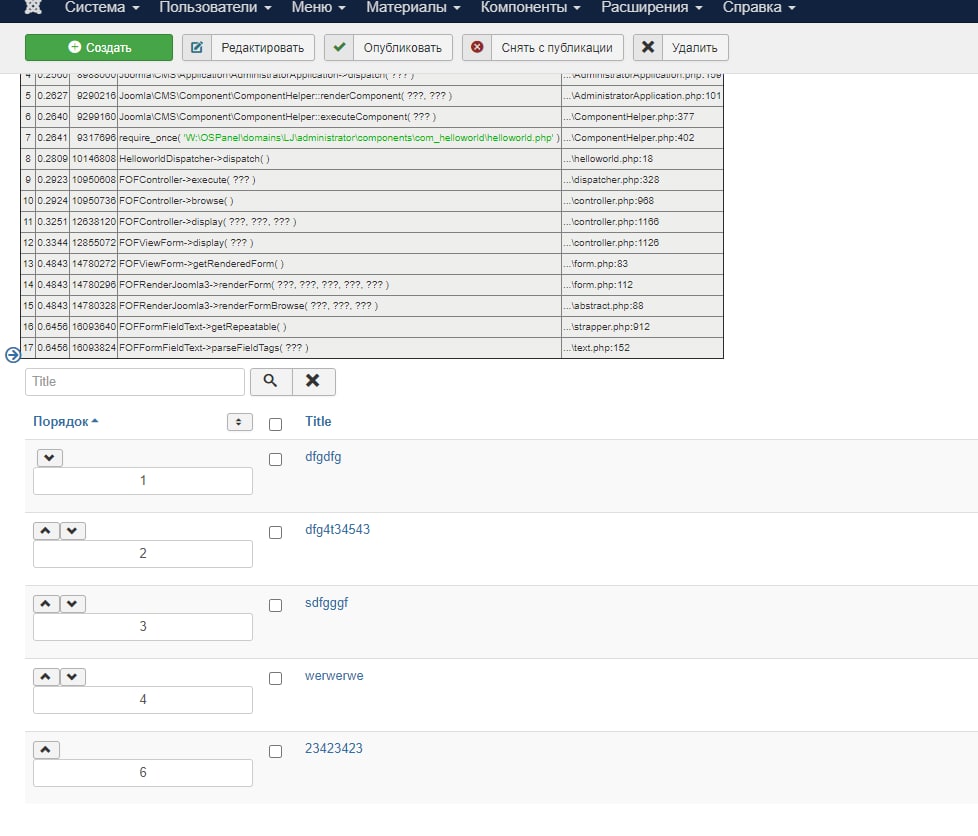Click the search magnifier icon button
This screenshot has height=836, width=978.
[271, 381]
